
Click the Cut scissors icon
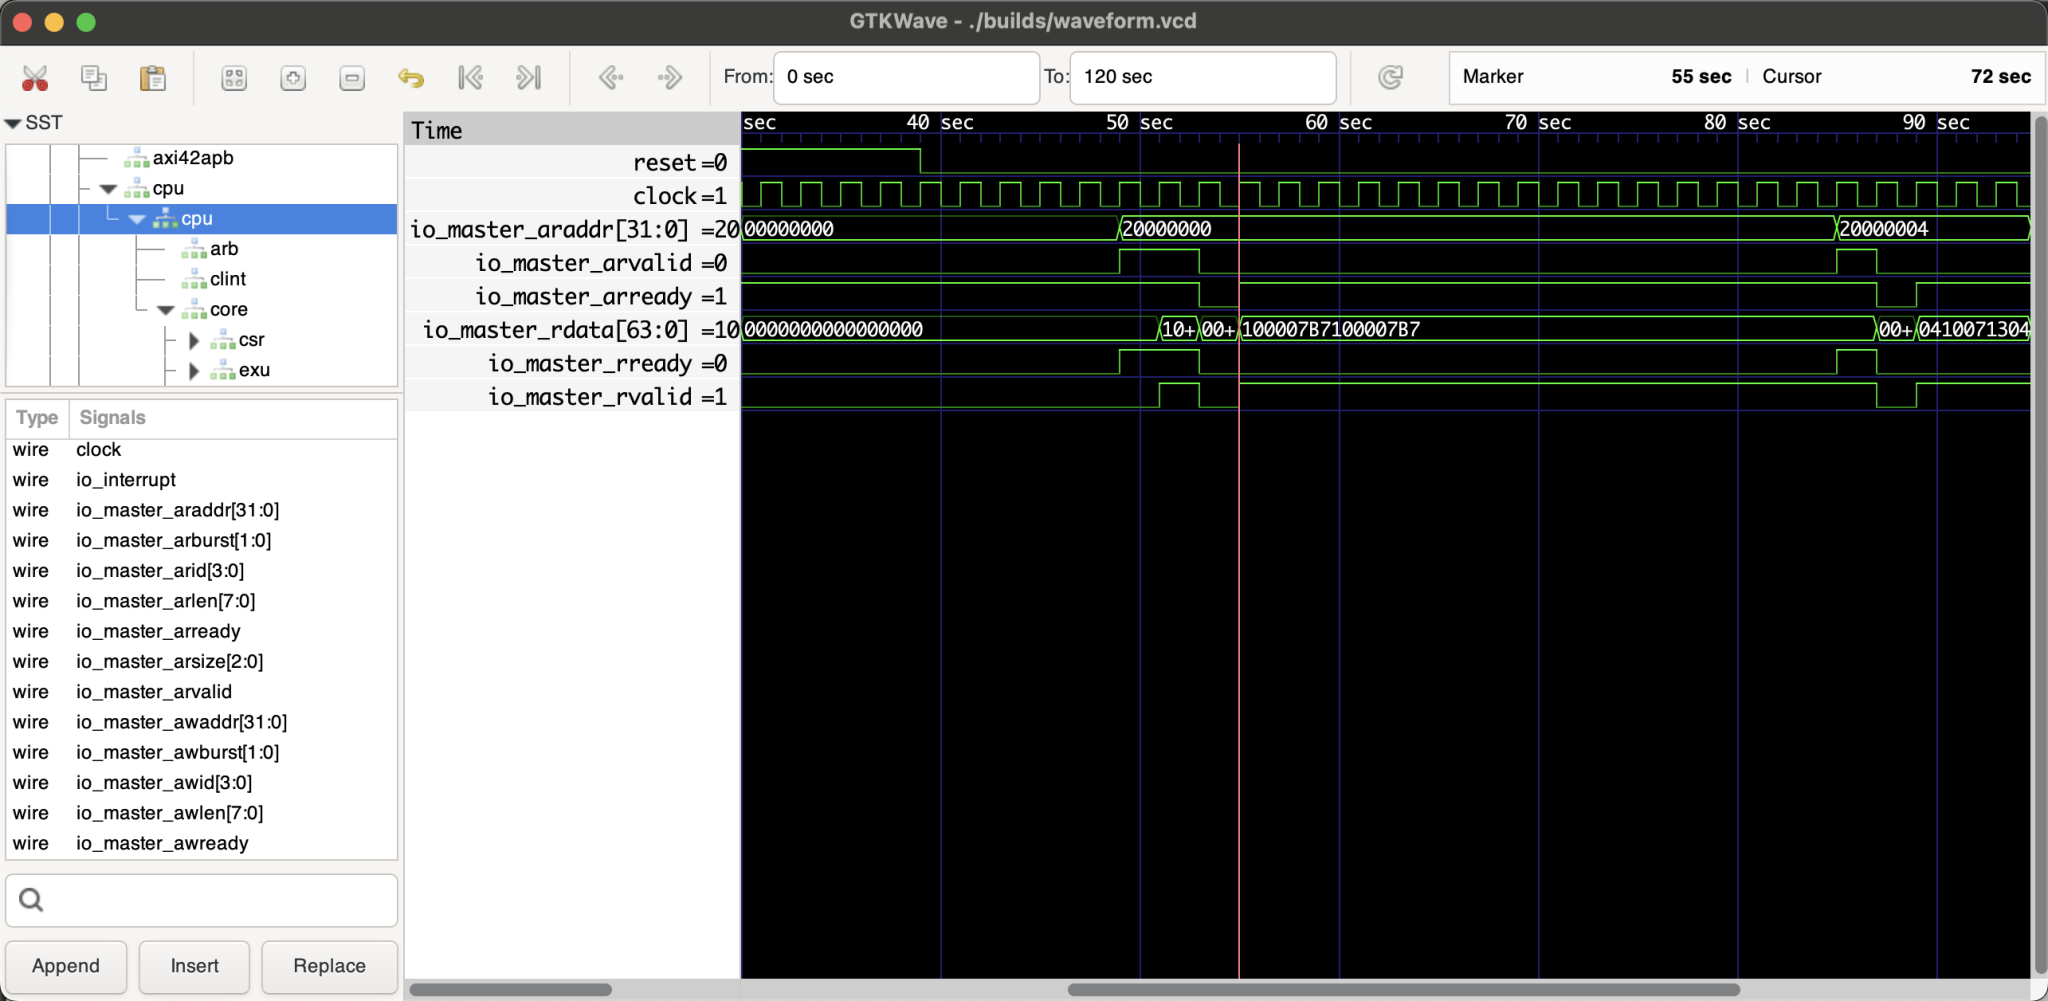(35, 78)
